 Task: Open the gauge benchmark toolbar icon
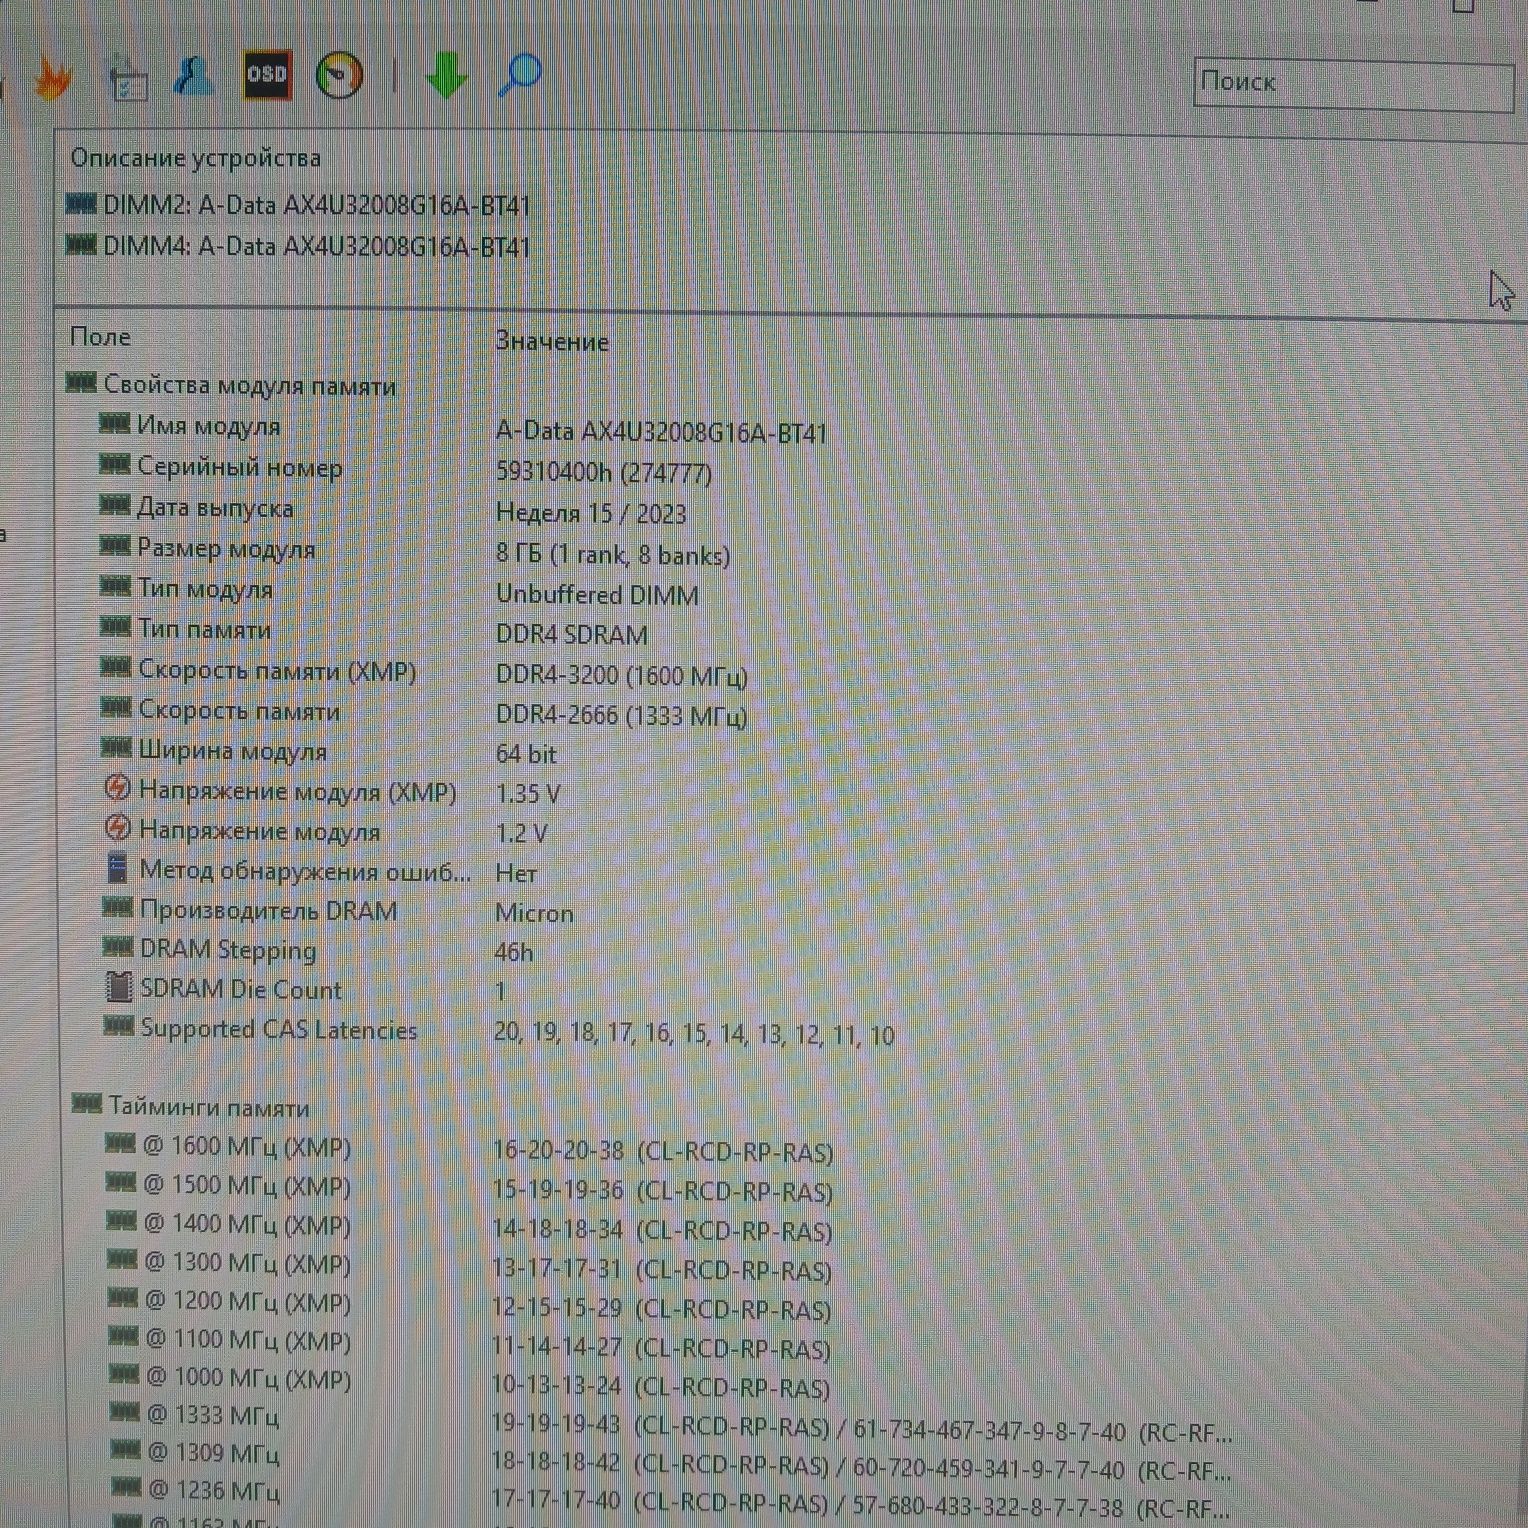pos(339,76)
